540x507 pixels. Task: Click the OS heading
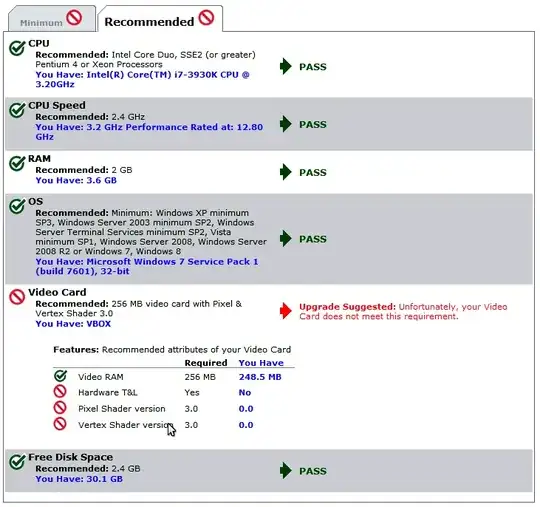pyautogui.click(x=36, y=201)
